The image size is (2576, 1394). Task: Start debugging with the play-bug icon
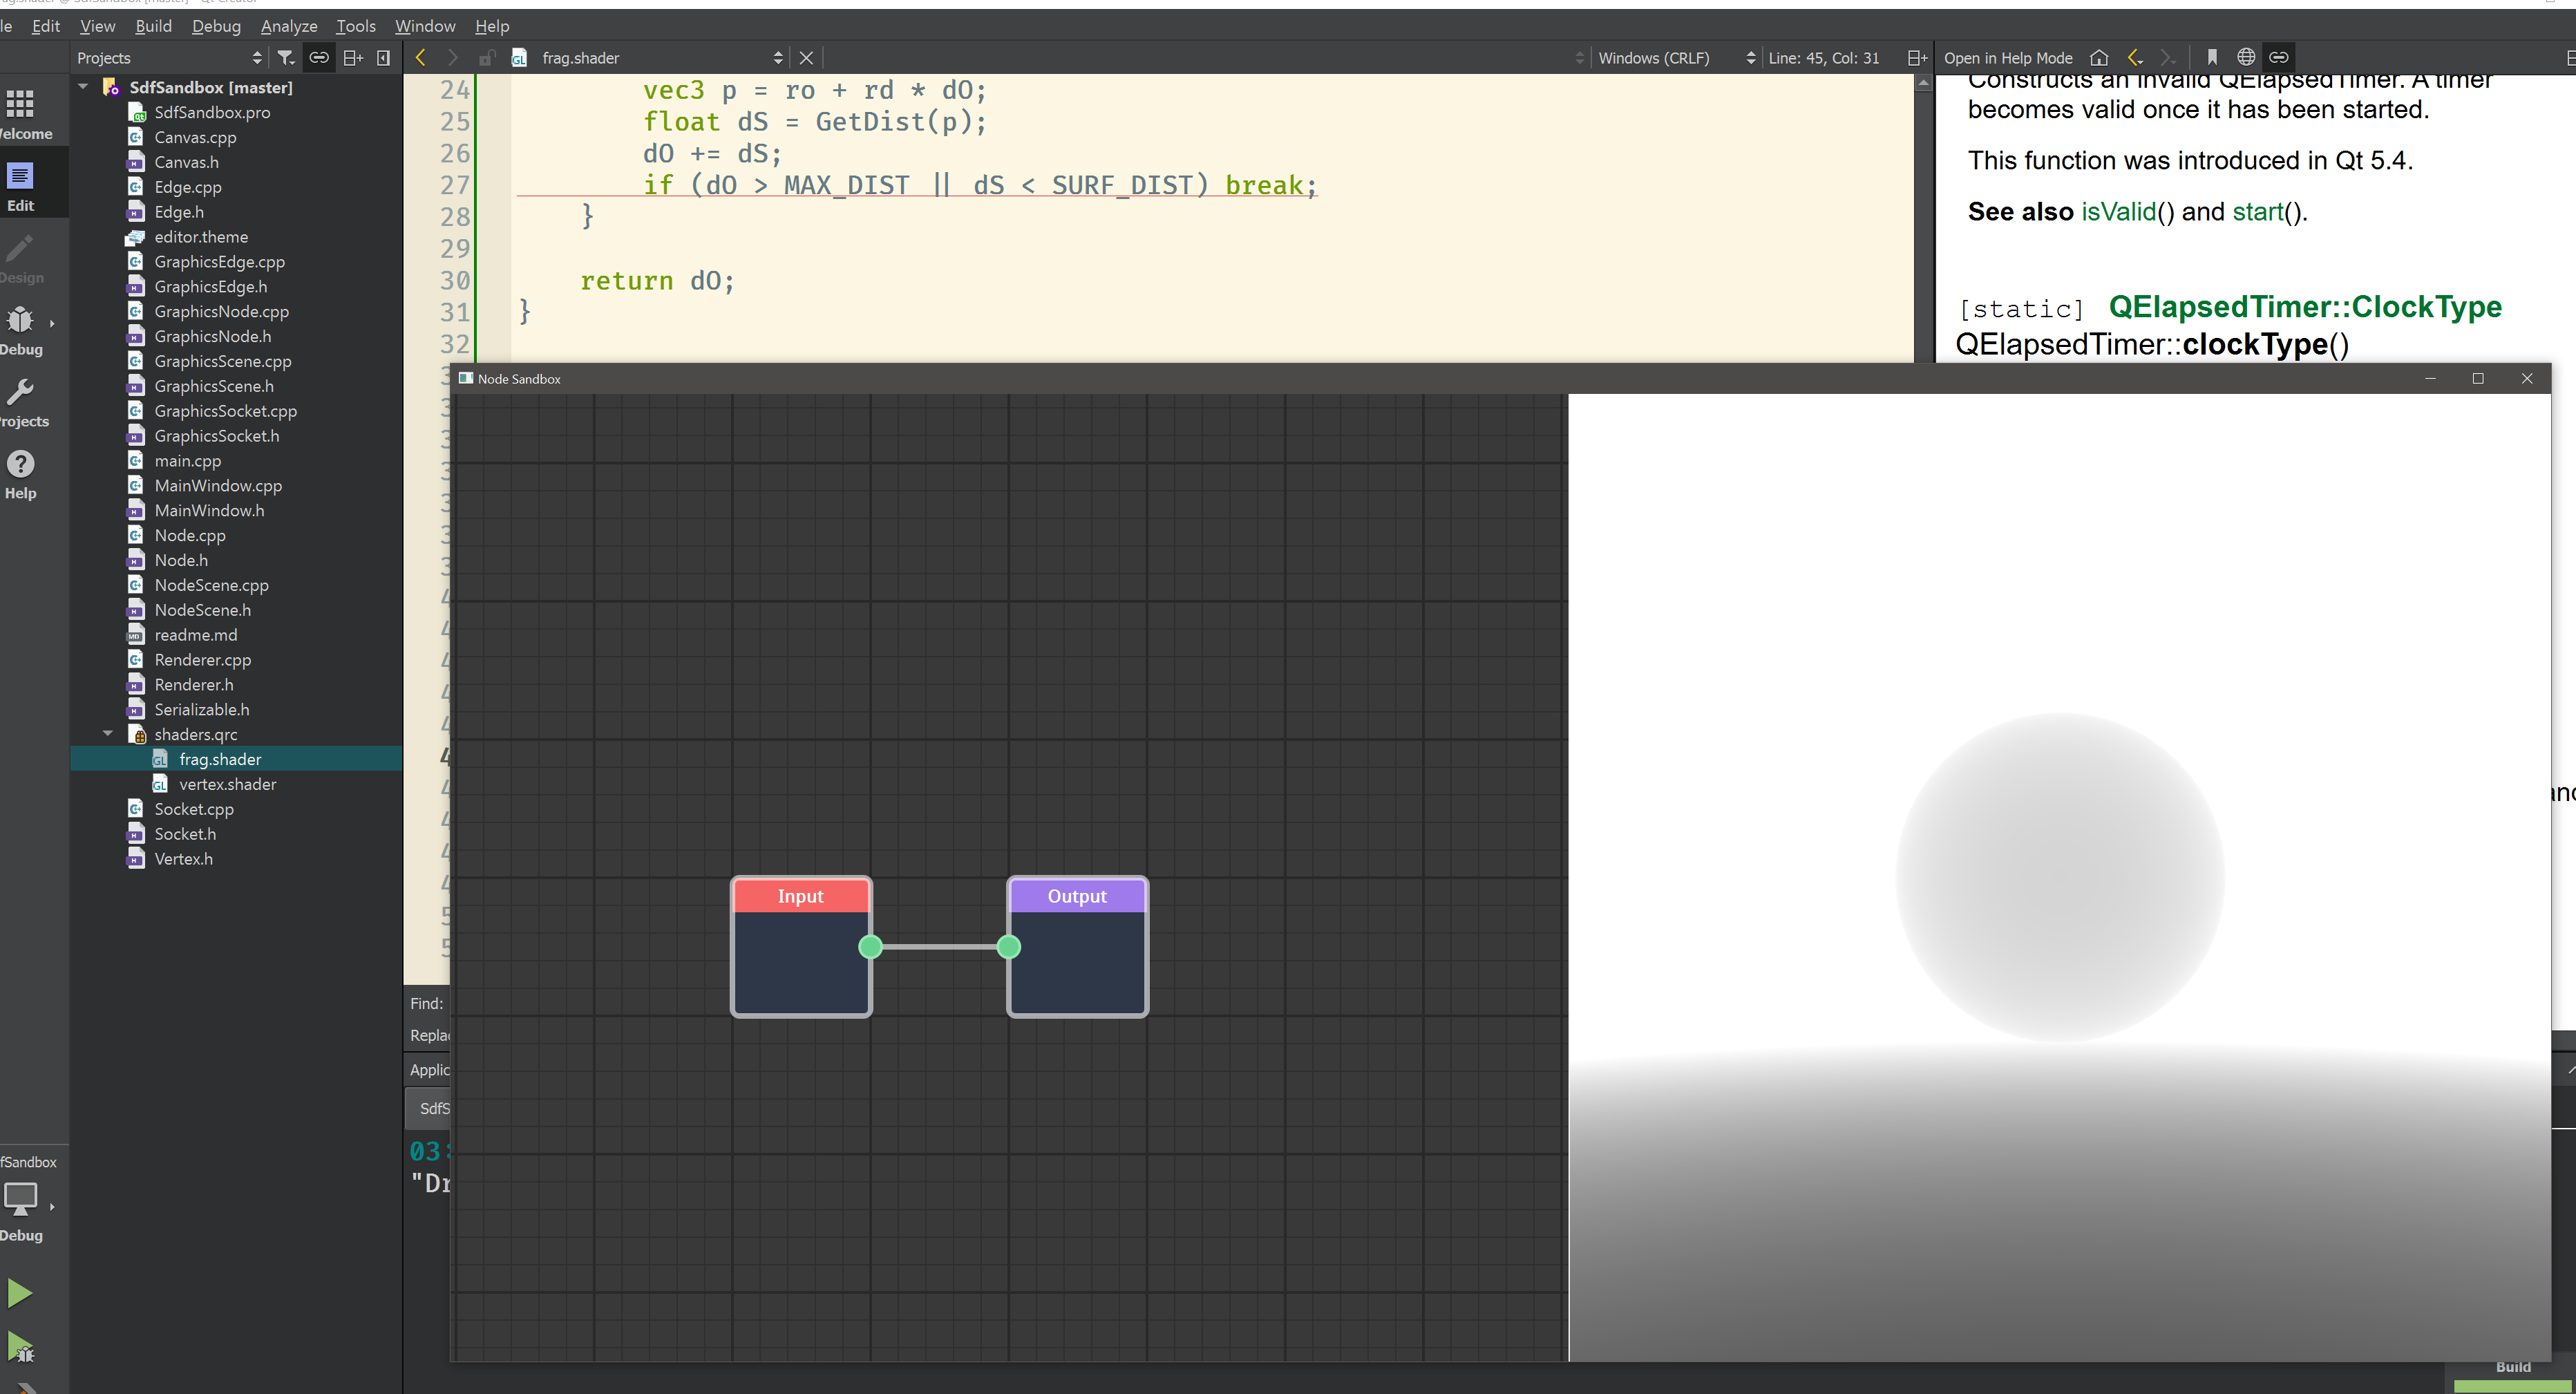20,1347
